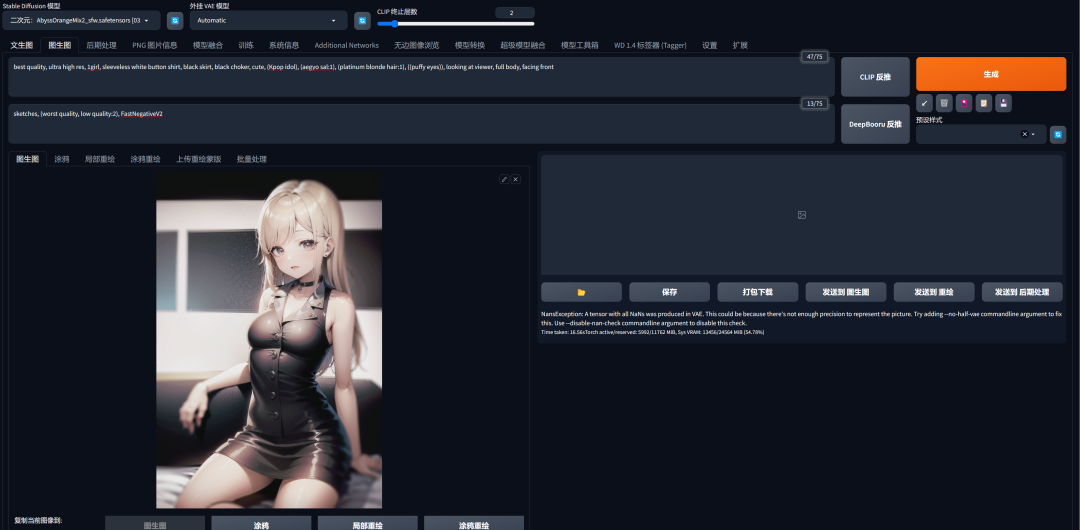This screenshot has height=530, width=1080.
Task: Refresh the Stable Diffusion model list
Action: point(175,21)
